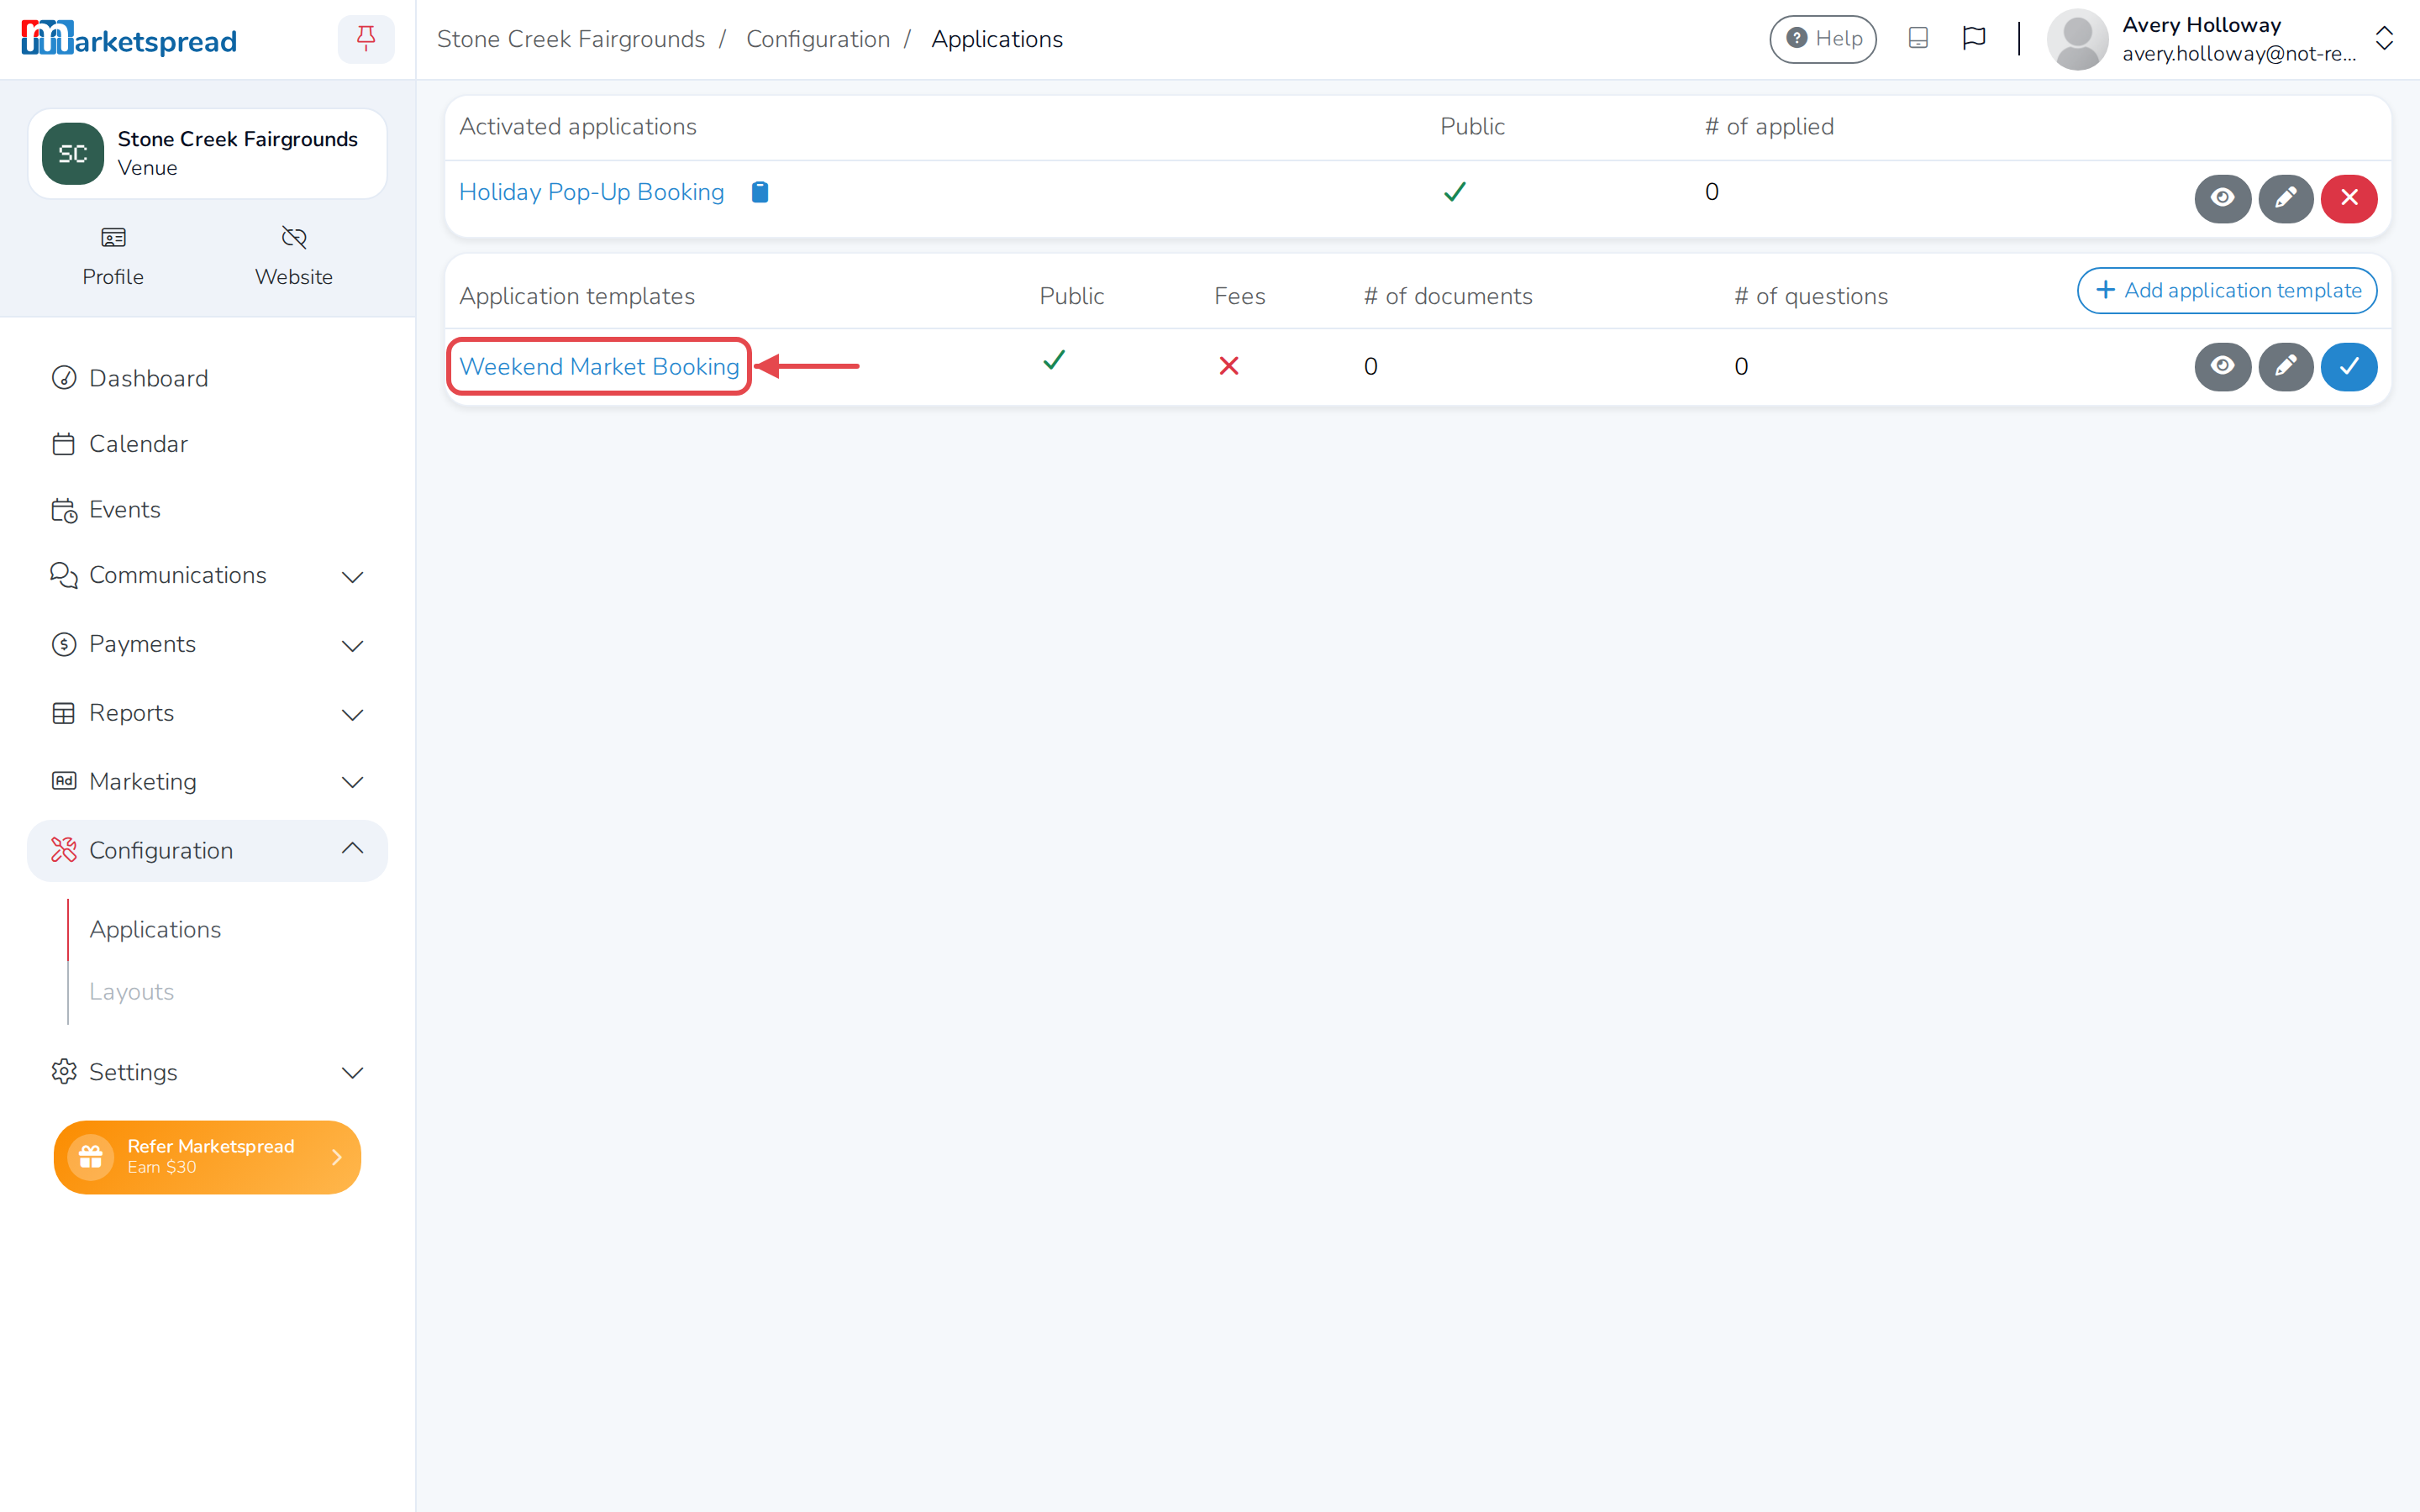Click Stone Creek Fairgrounds breadcrumb

click(570, 39)
